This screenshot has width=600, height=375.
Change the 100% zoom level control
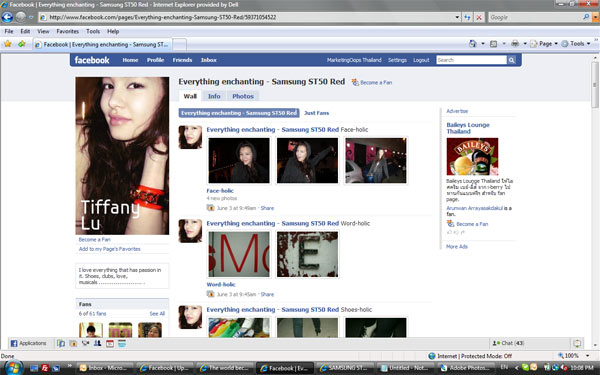coord(574,355)
